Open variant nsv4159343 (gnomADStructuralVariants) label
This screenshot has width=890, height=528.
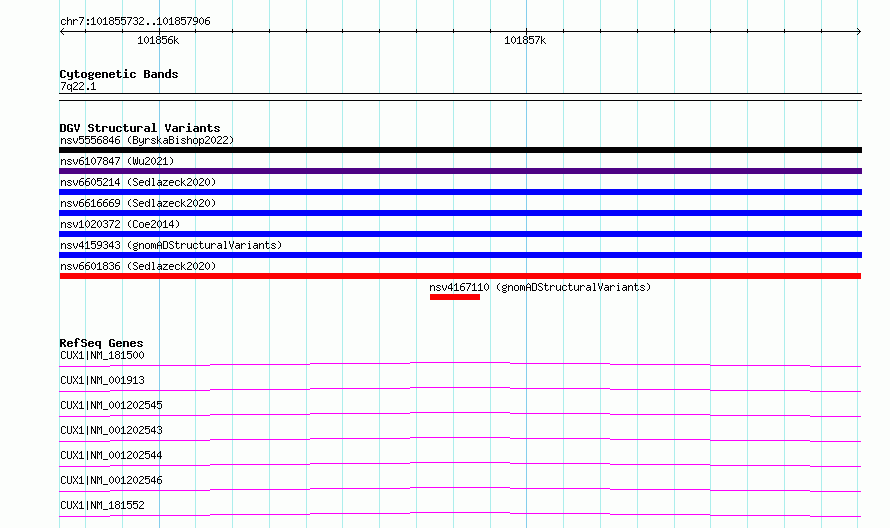(171, 245)
